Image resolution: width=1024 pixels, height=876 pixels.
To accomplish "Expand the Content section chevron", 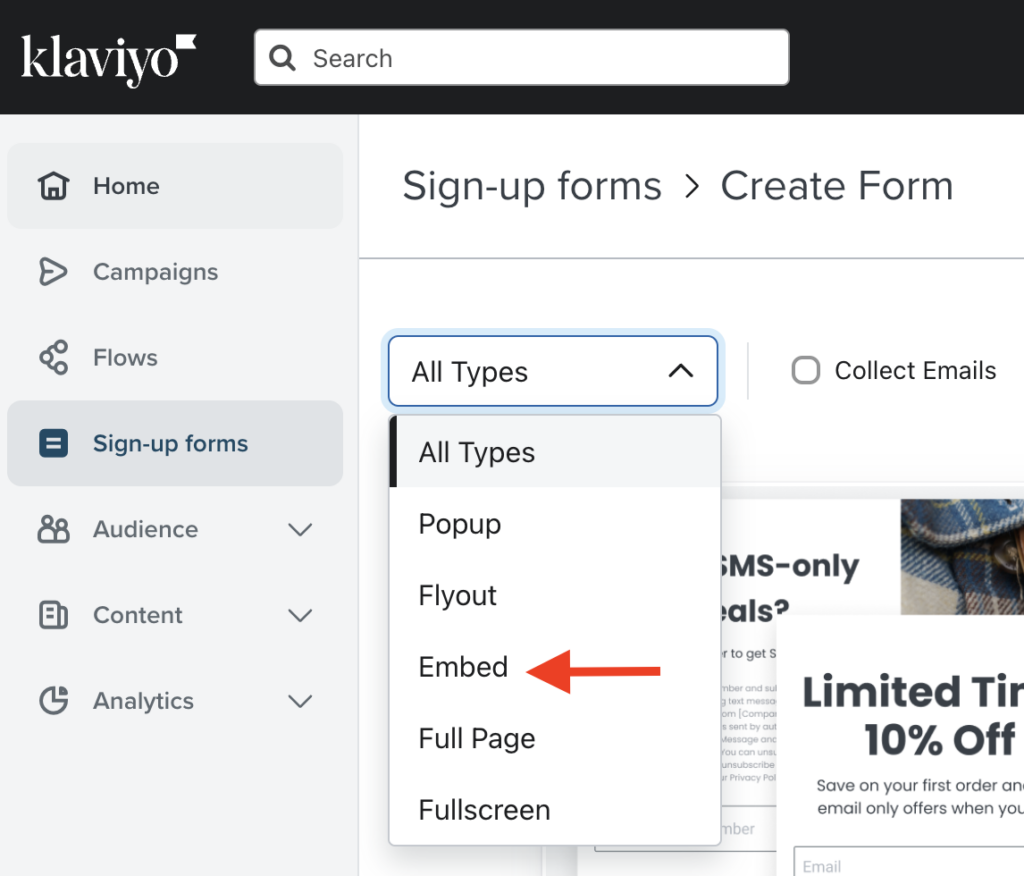I will (x=300, y=615).
